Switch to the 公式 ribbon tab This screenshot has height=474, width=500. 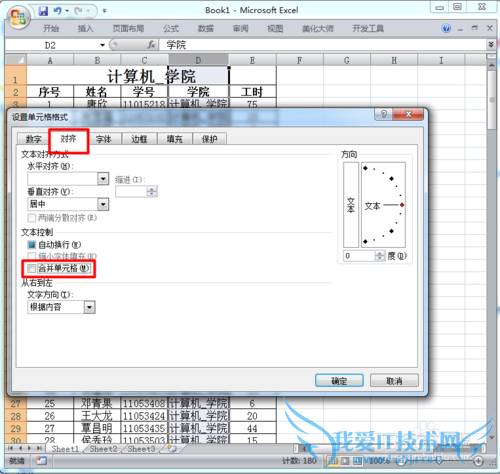[x=171, y=29]
